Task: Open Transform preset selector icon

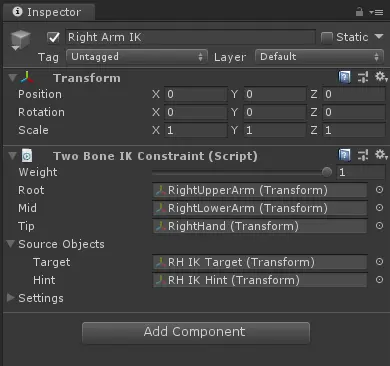Action: [x=363, y=77]
